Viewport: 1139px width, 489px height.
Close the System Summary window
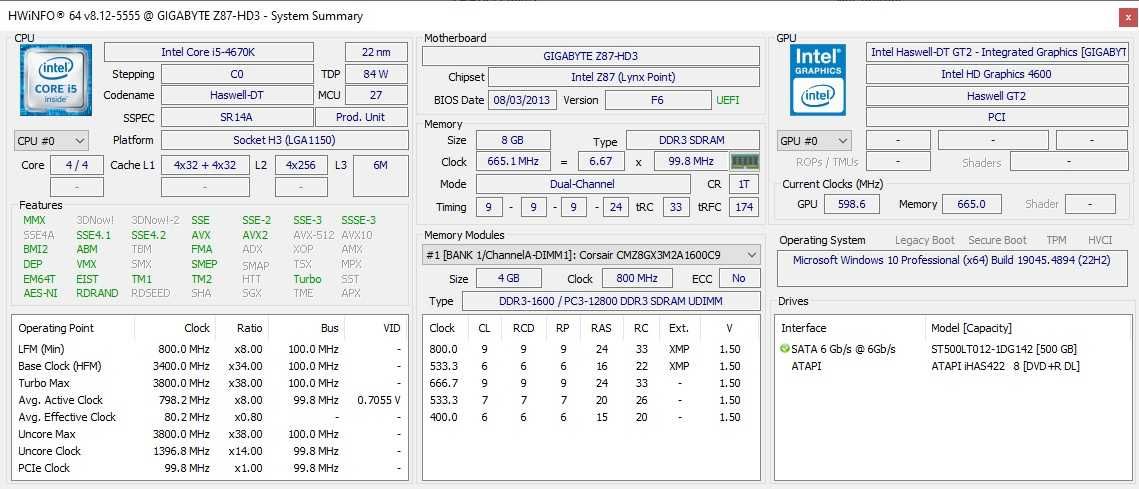point(1127,16)
